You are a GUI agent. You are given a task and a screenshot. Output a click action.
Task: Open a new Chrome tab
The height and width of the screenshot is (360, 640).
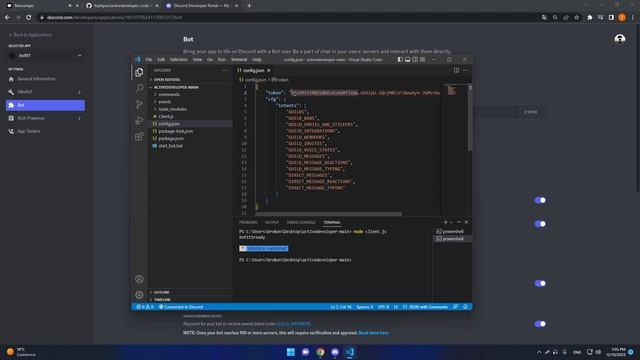pyautogui.click(x=249, y=6)
